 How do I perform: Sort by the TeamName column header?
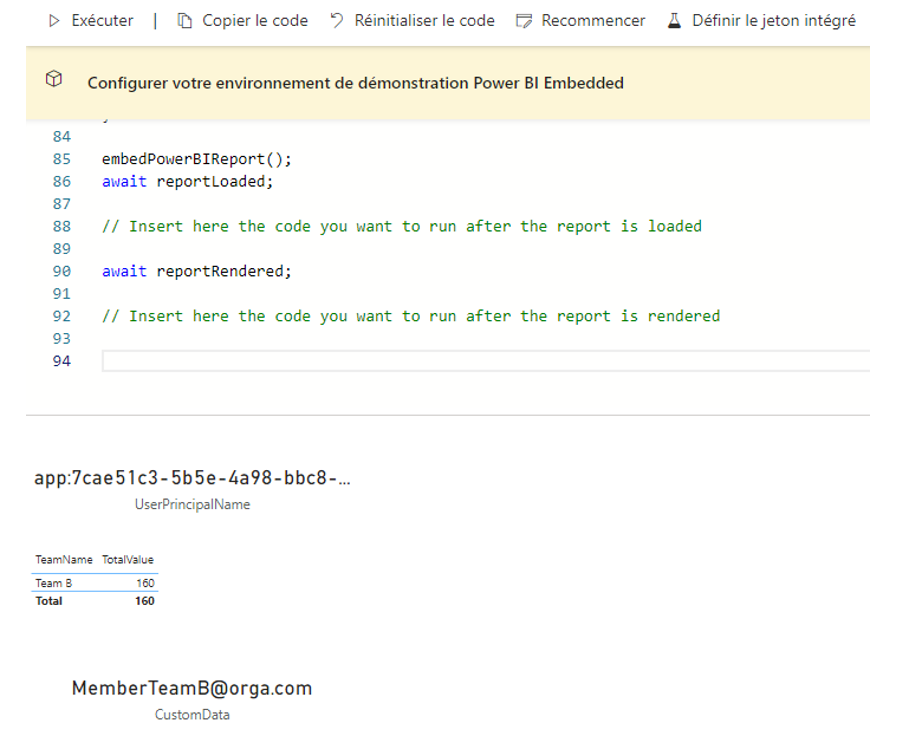tap(63, 559)
